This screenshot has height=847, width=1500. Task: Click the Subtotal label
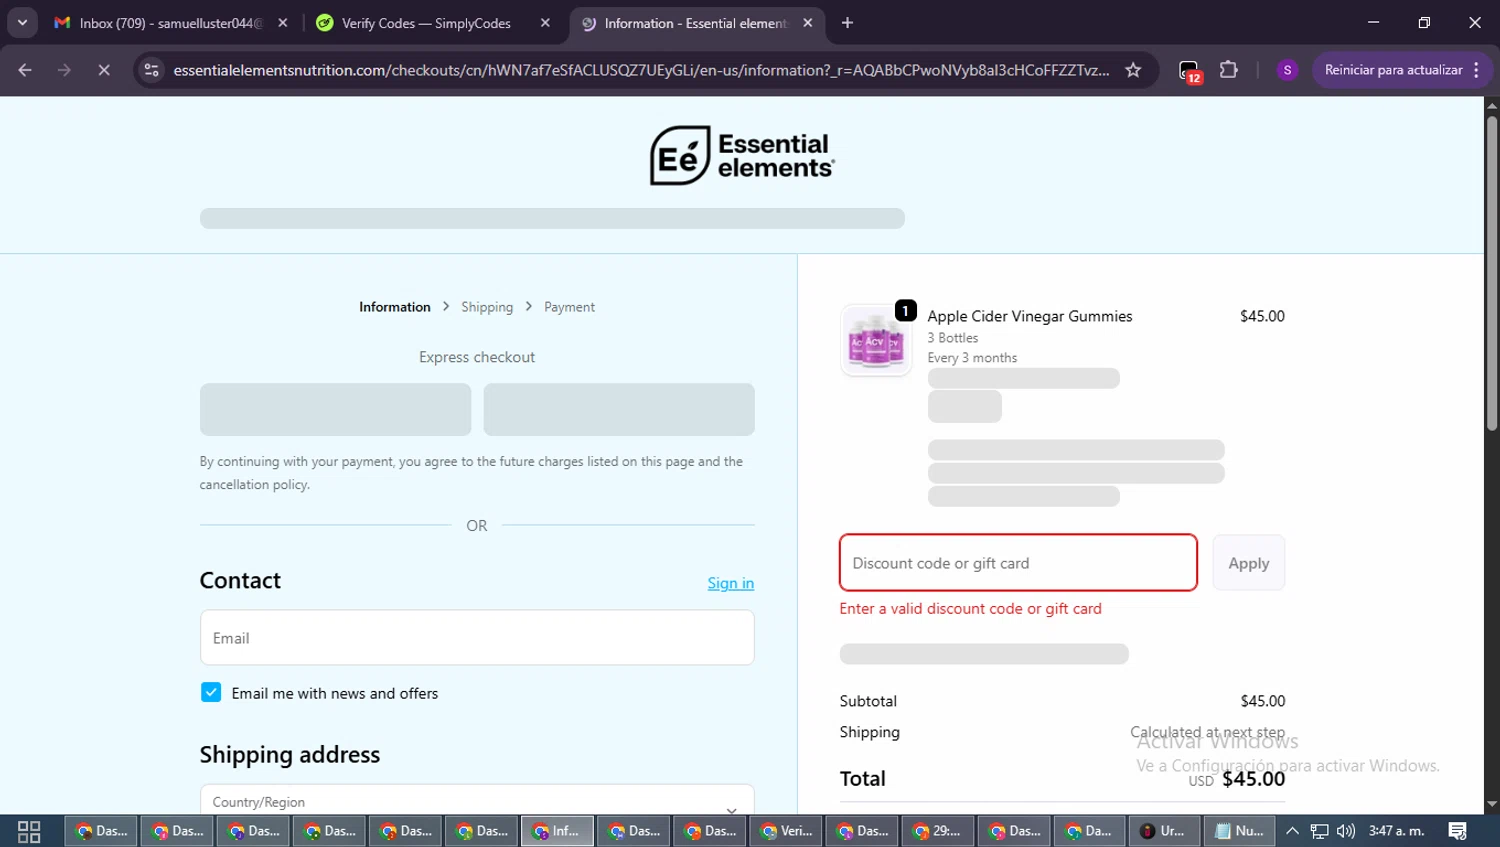tap(868, 701)
